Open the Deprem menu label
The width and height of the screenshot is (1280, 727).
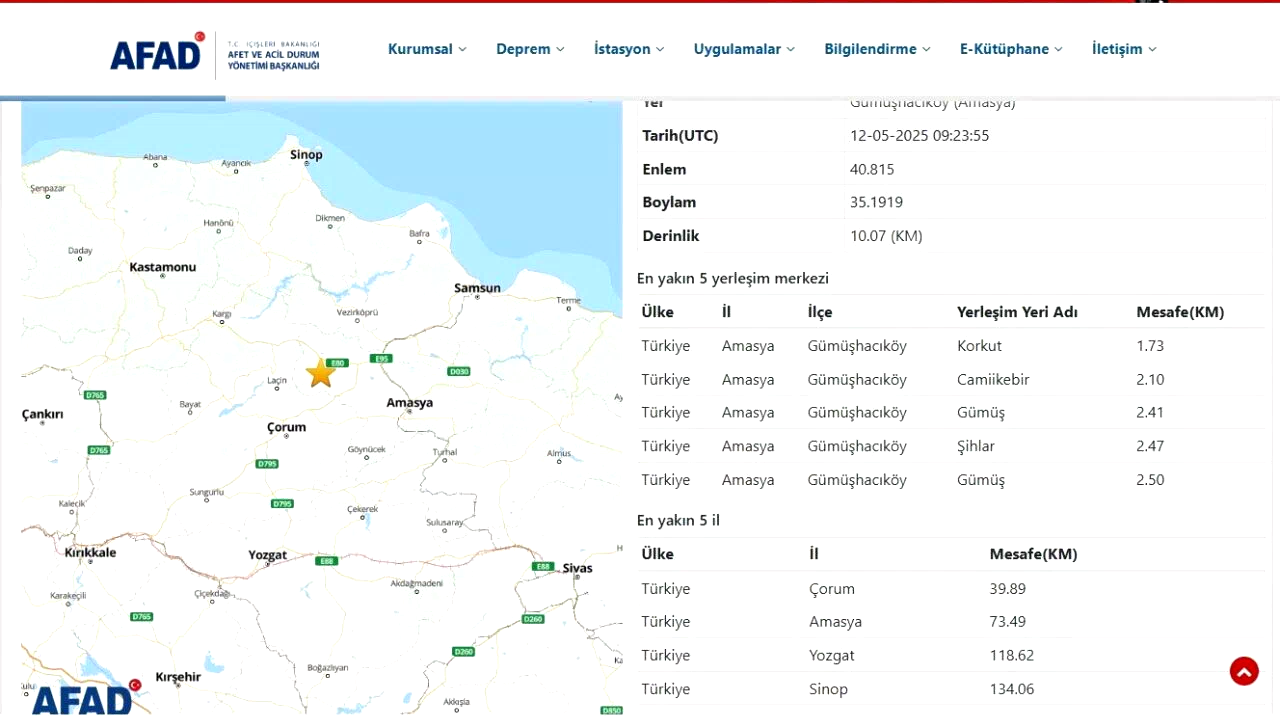coord(523,49)
